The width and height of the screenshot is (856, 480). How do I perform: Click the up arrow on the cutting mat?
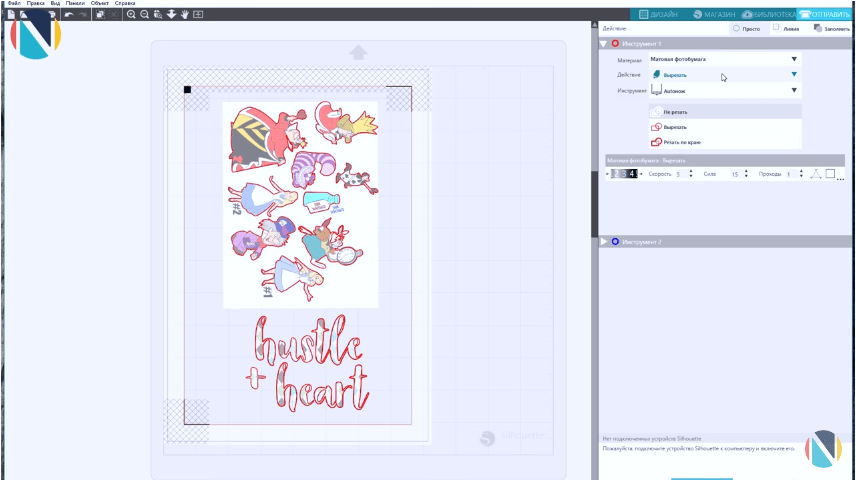click(358, 52)
